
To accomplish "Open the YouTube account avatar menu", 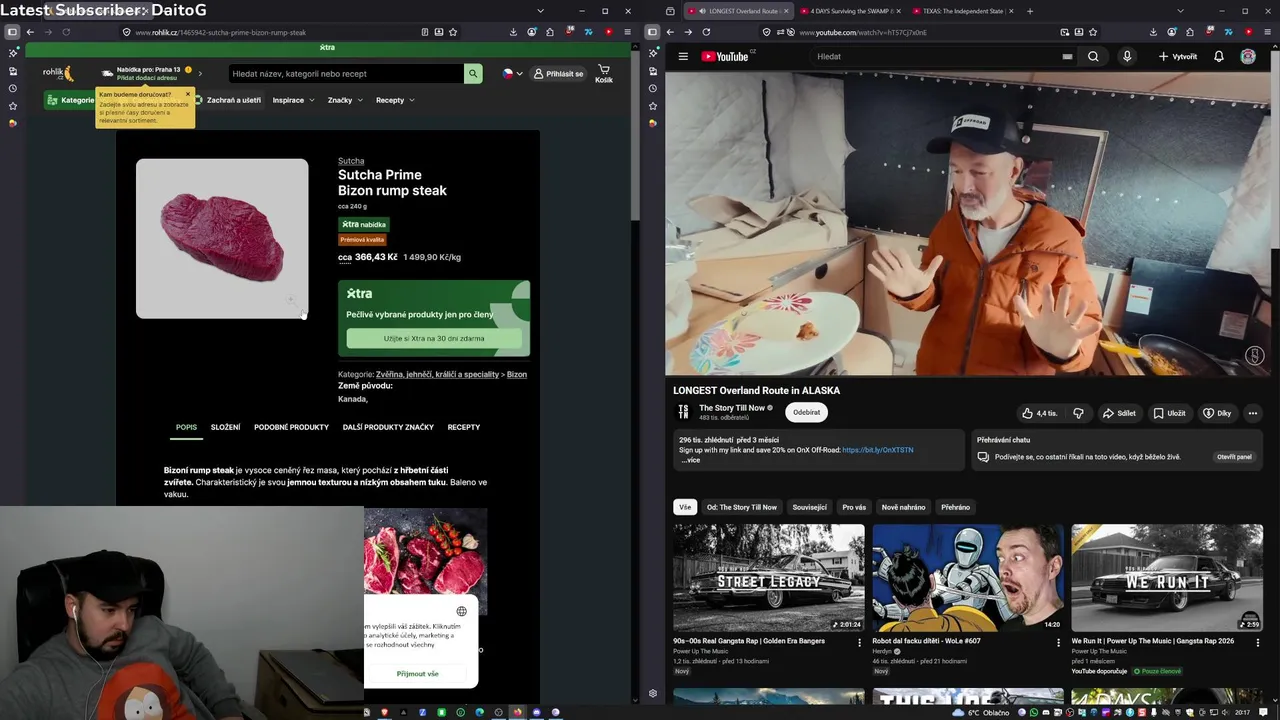I will [x=1248, y=56].
